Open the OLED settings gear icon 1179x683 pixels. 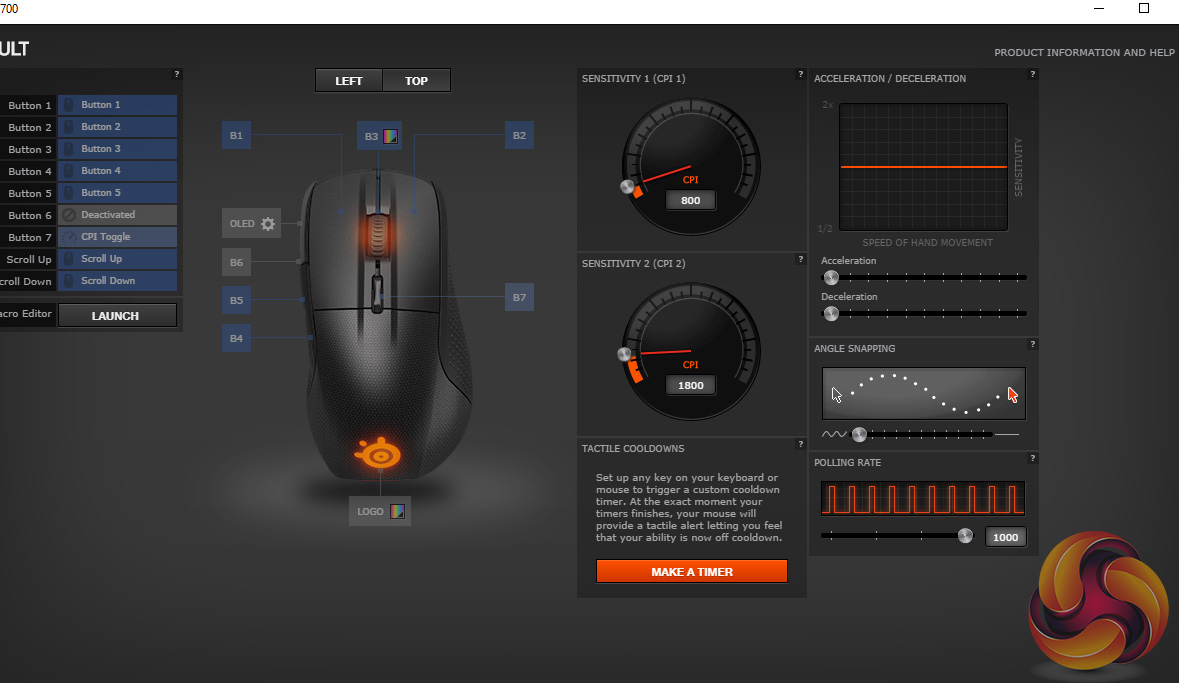268,224
